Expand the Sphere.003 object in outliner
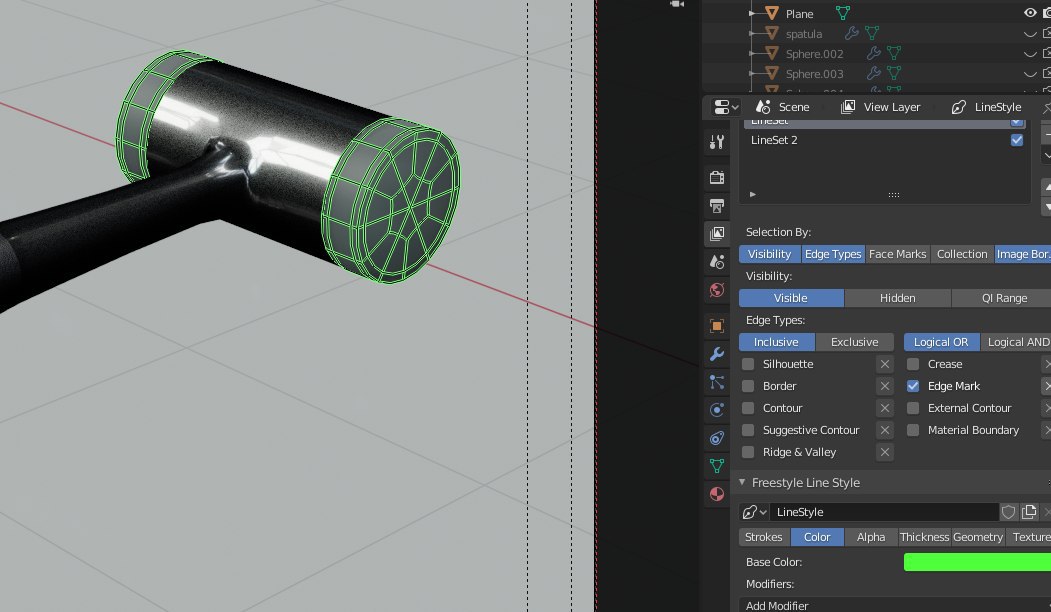The image size is (1051, 612). point(753,73)
